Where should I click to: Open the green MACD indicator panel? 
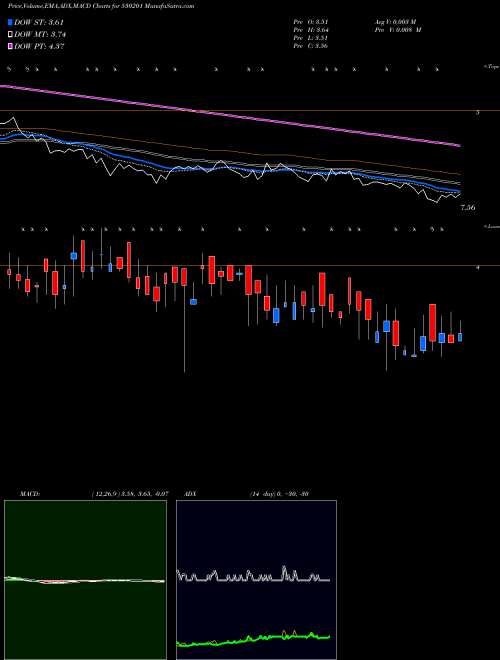85,580
